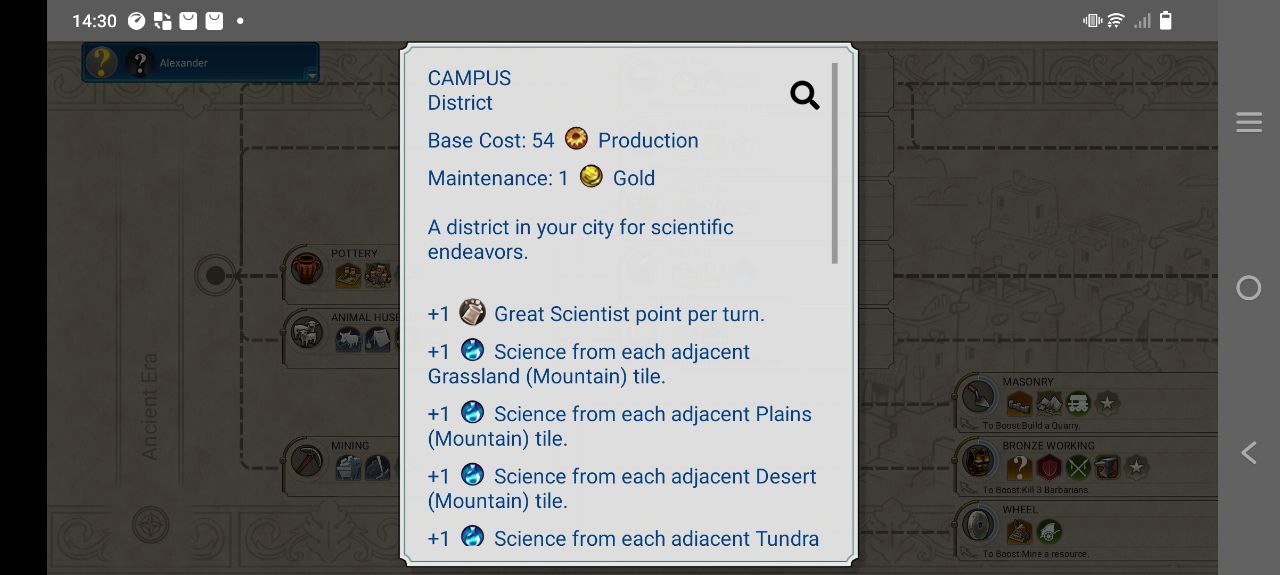Tap the question mark icon beside Alexander

tap(141, 62)
